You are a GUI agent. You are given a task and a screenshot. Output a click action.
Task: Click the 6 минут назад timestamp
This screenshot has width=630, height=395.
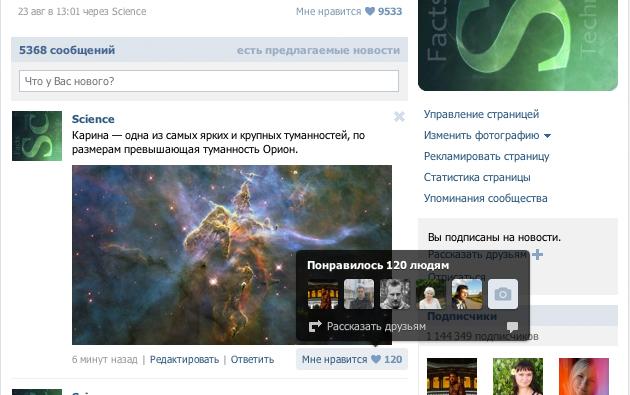[104, 359]
